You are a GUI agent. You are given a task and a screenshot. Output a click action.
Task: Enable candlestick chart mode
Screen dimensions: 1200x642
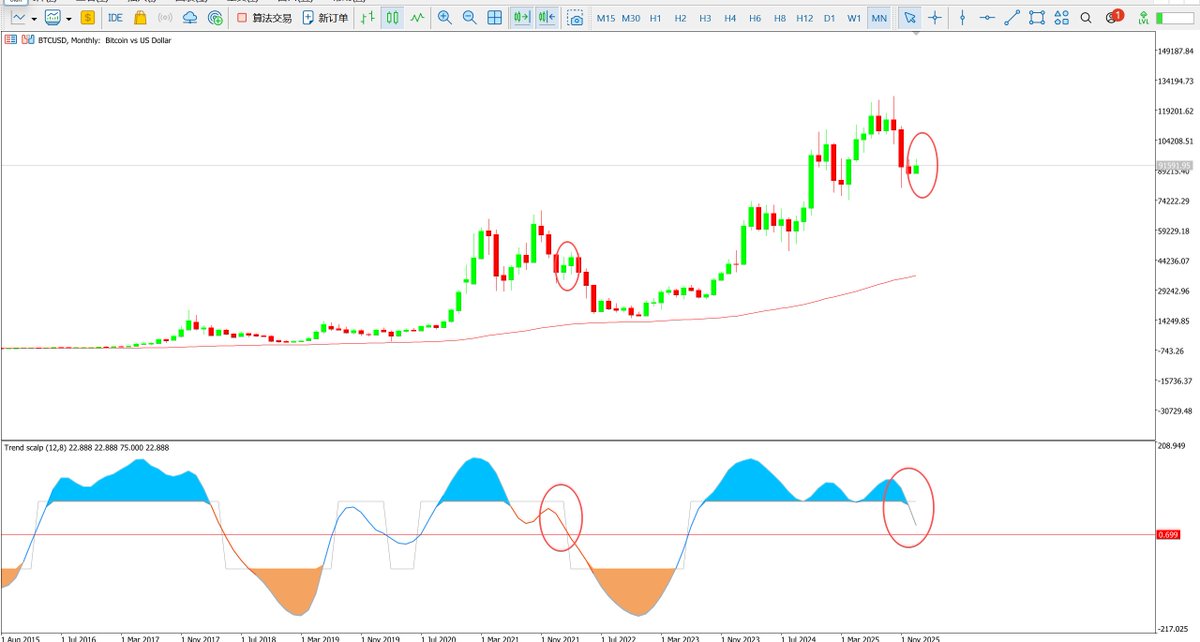pyautogui.click(x=390, y=17)
